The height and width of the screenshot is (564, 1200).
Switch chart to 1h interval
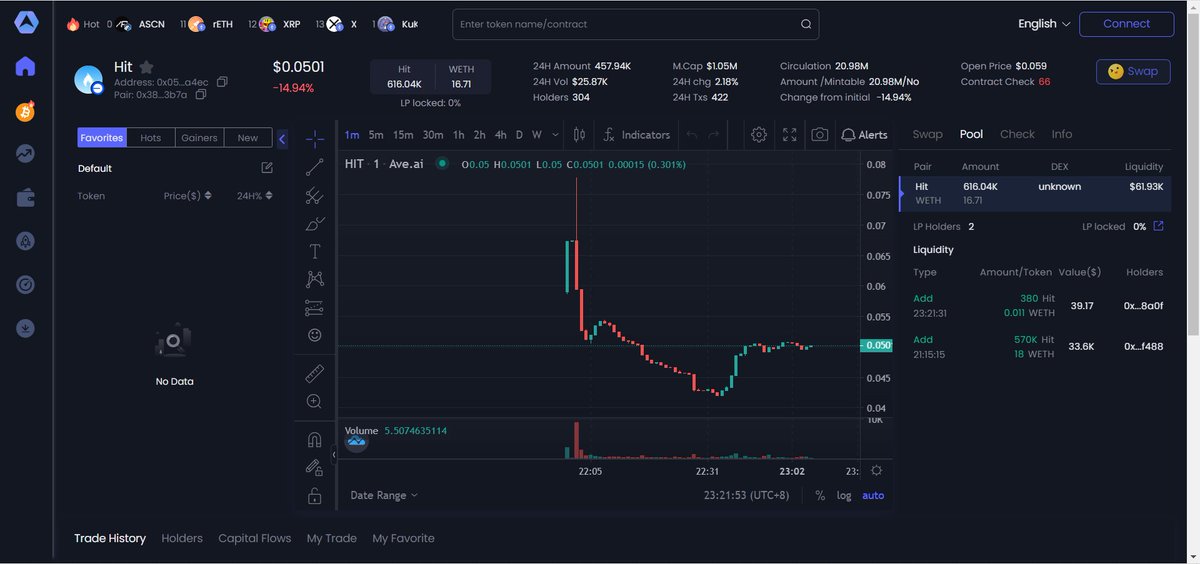458,135
